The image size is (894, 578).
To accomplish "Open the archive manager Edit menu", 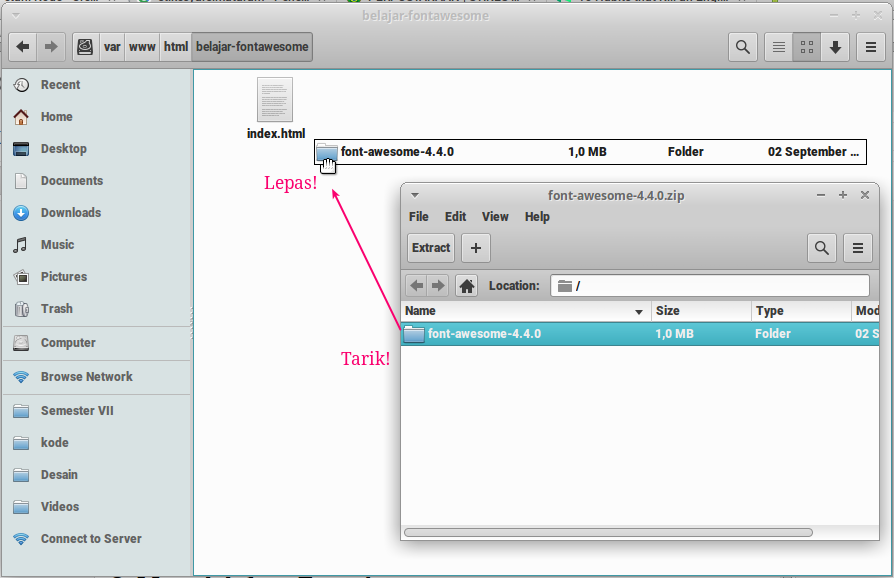I will click(455, 217).
